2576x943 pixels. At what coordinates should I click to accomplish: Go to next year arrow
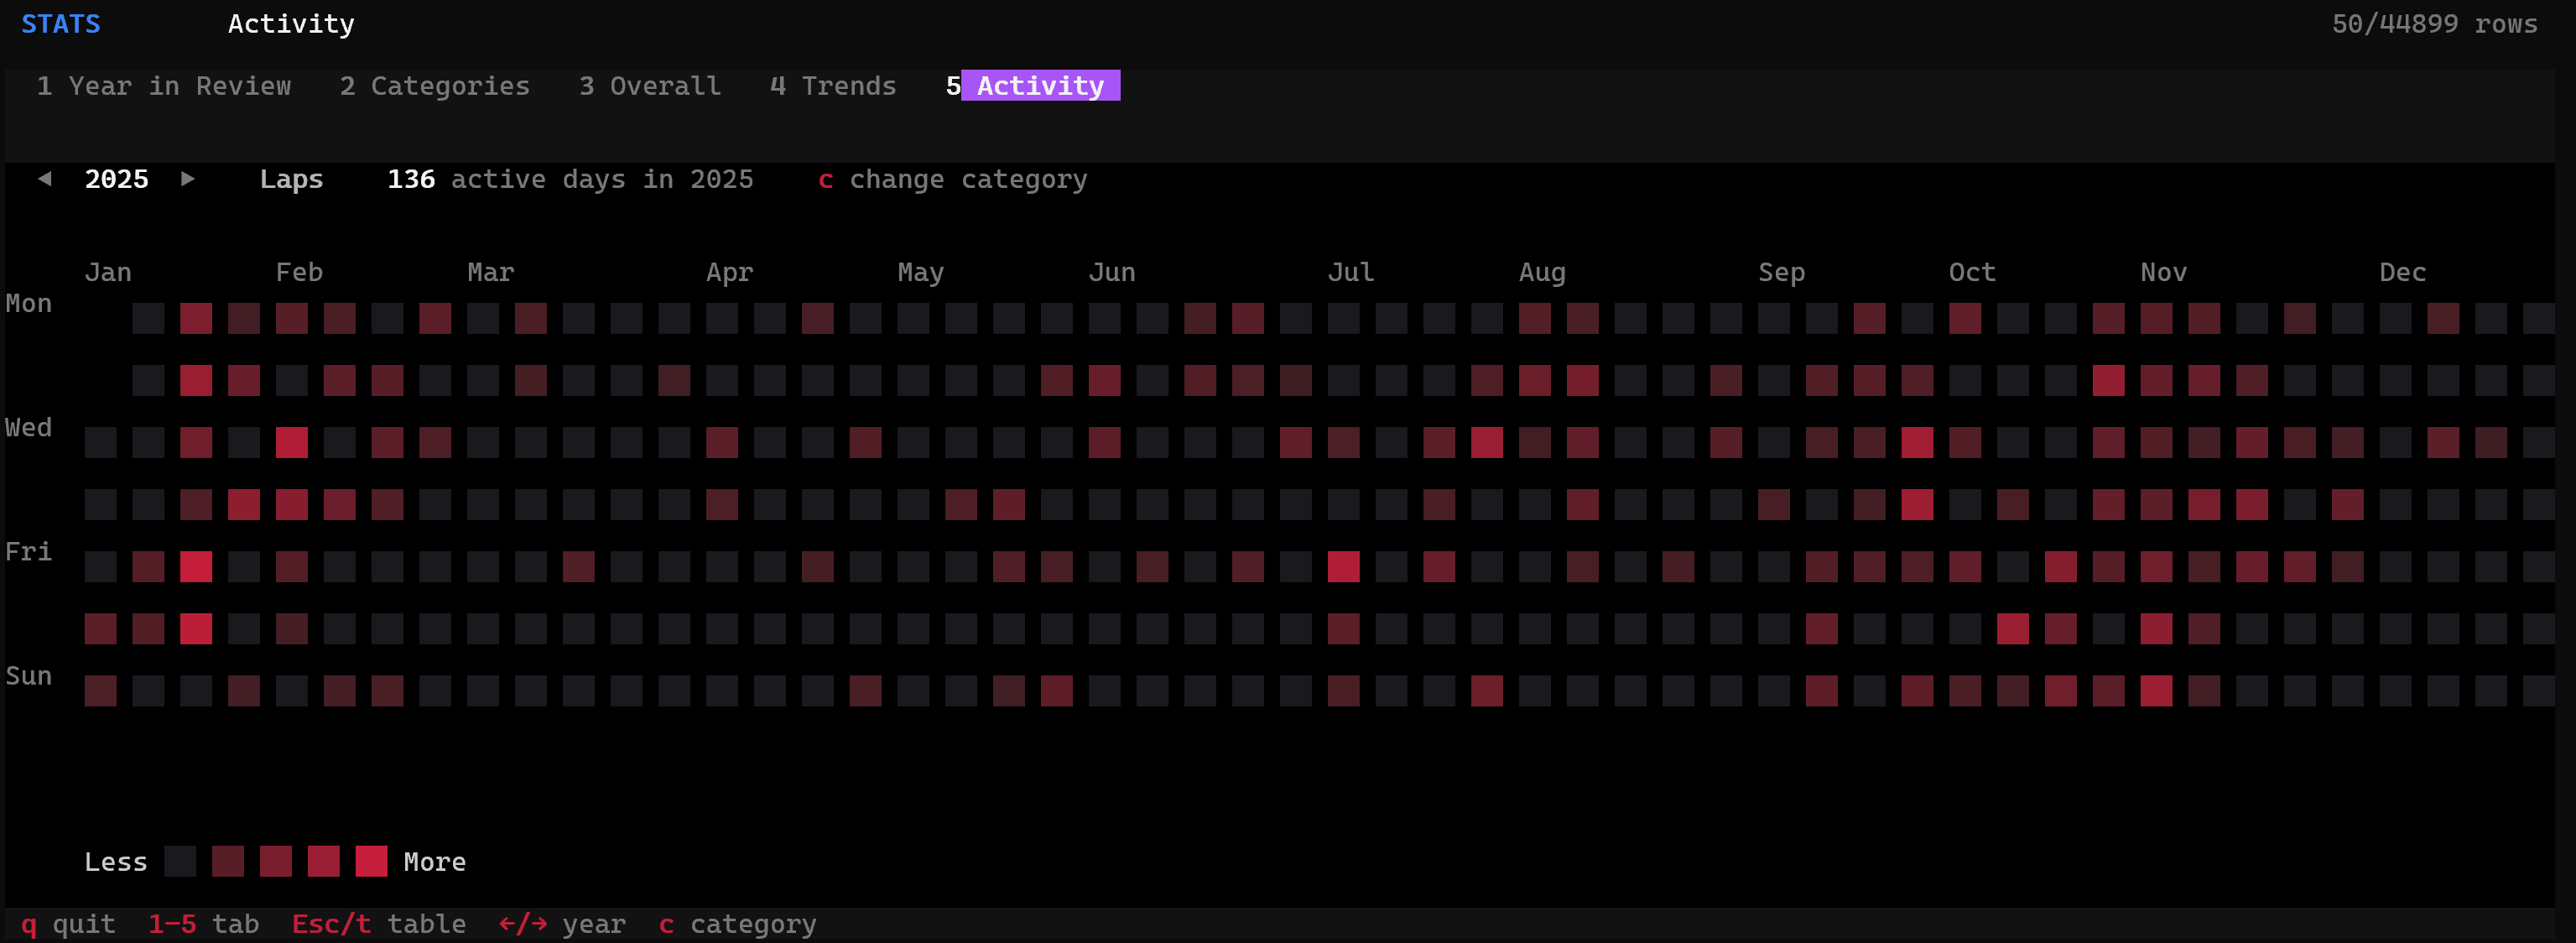click(188, 179)
